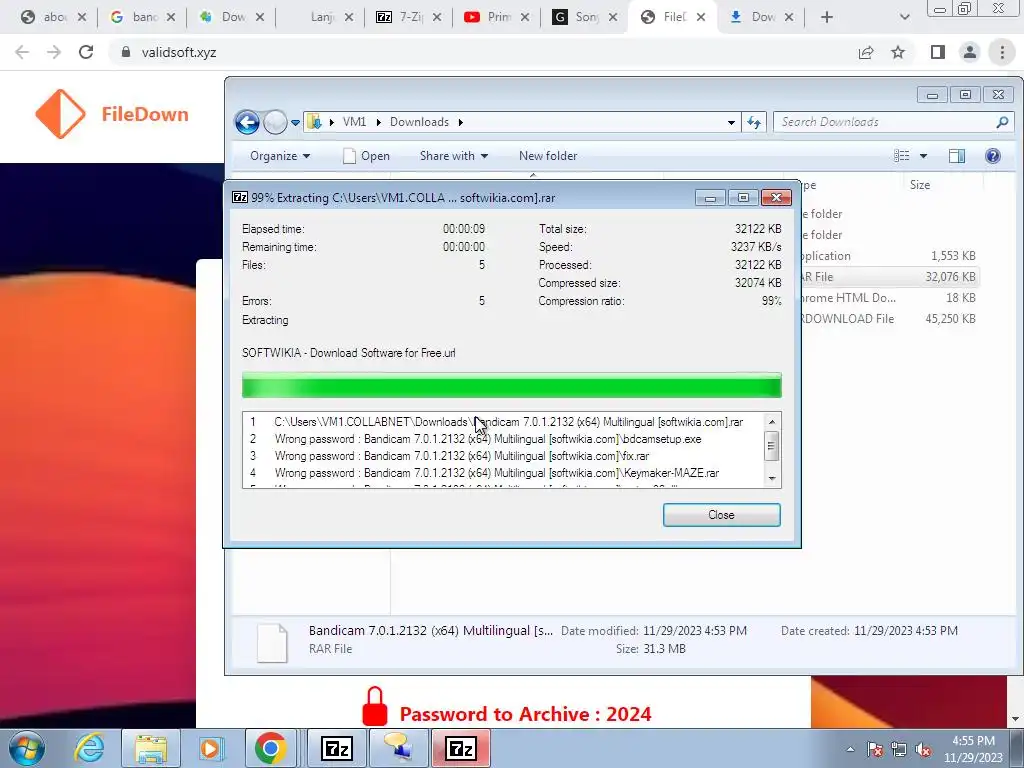The height and width of the screenshot is (768, 1024).
Task: Reload the validsoft.xyz page
Action: 86,52
